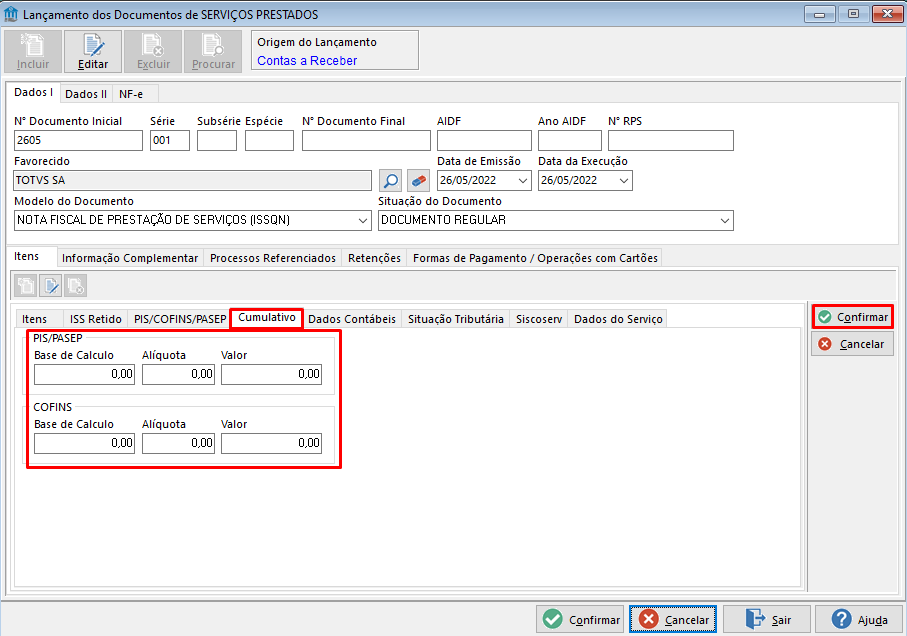Click PIS/PASEP Base de Calculo field
907x636 pixels.
point(84,374)
